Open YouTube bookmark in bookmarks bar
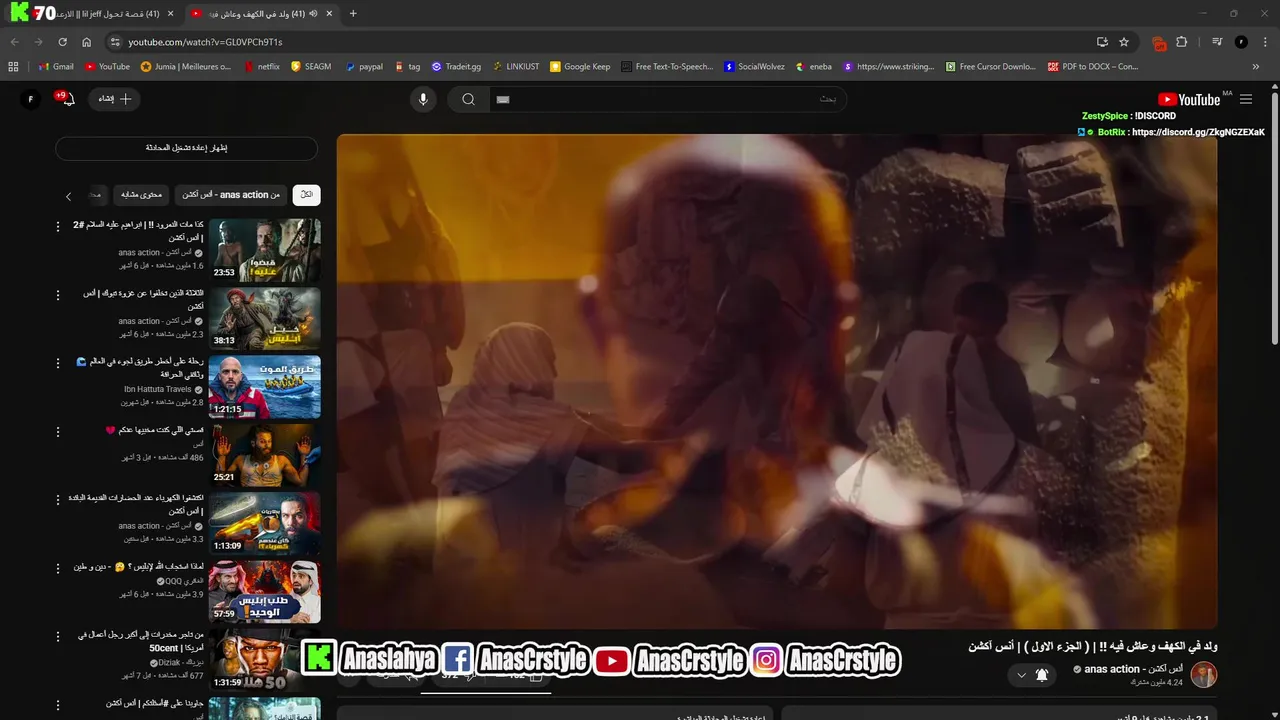 click(x=107, y=67)
